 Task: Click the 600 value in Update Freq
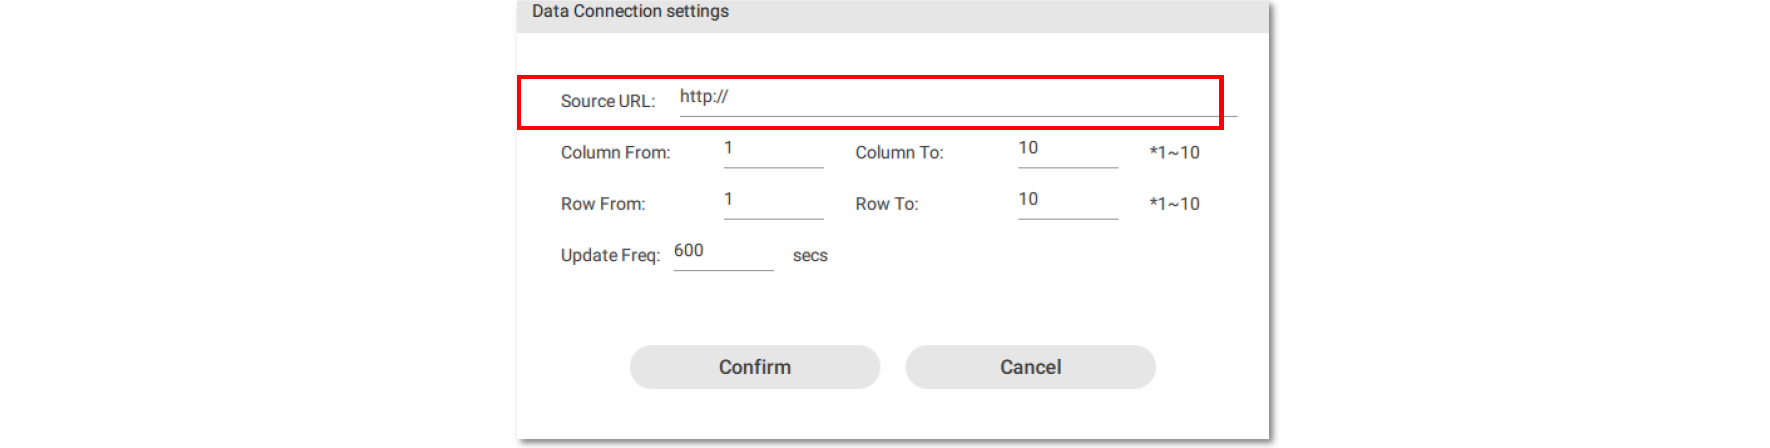[689, 251]
